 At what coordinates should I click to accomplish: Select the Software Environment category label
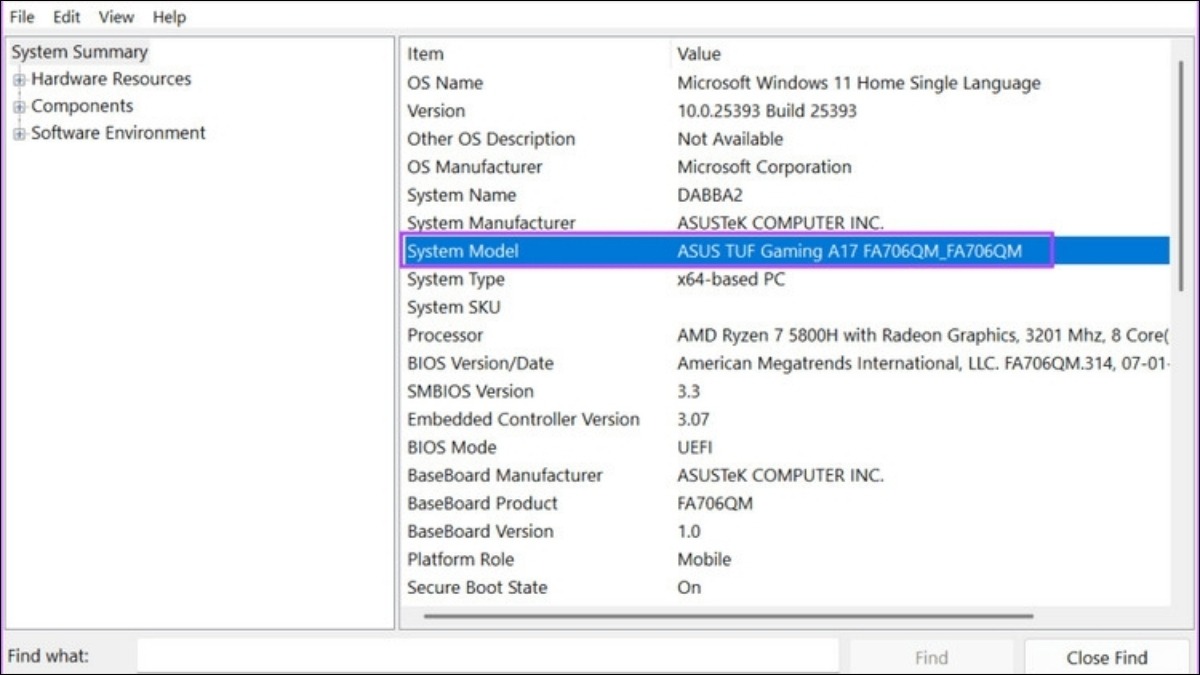tap(118, 133)
